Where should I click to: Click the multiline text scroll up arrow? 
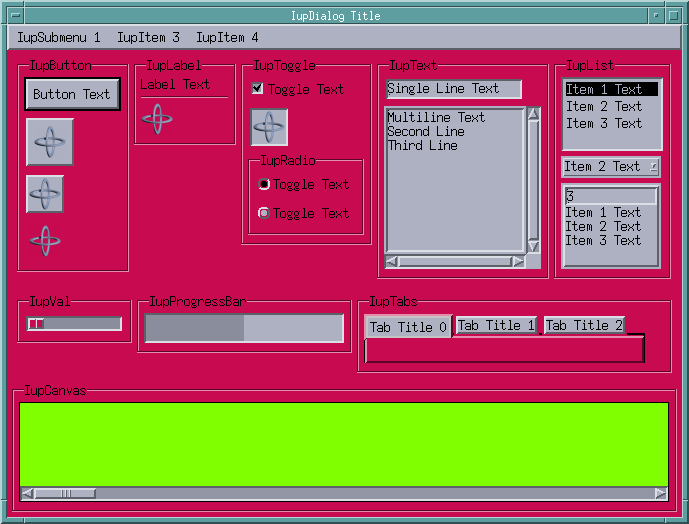coord(533,114)
